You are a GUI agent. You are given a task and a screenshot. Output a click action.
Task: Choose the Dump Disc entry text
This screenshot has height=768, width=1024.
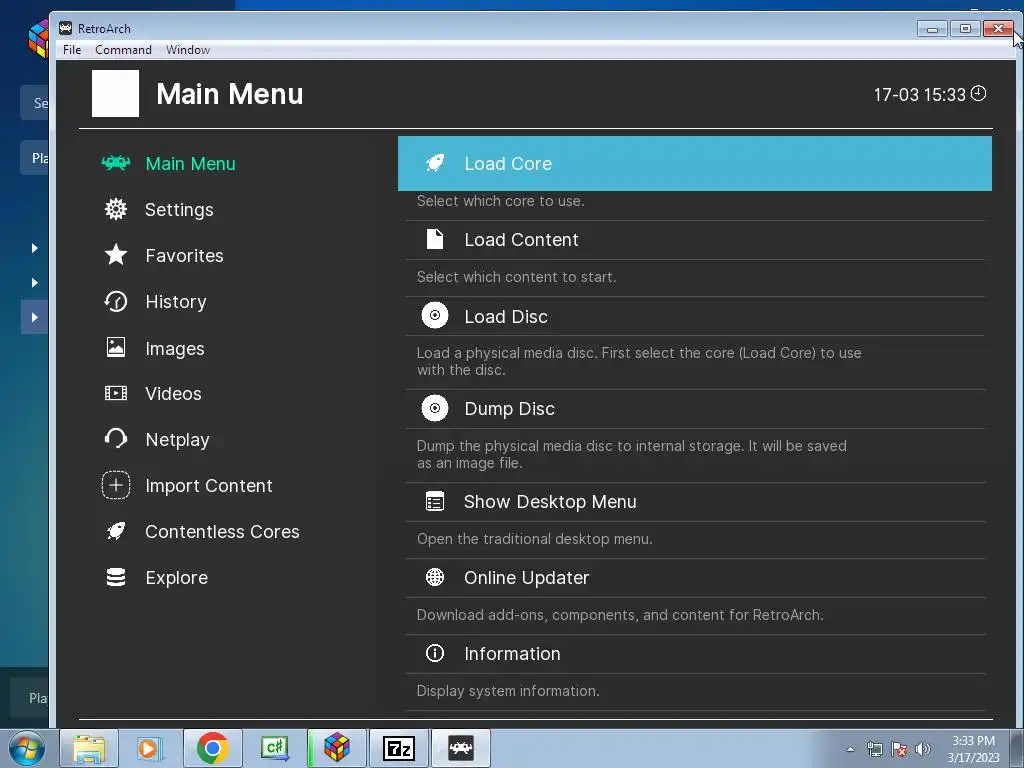click(x=509, y=409)
